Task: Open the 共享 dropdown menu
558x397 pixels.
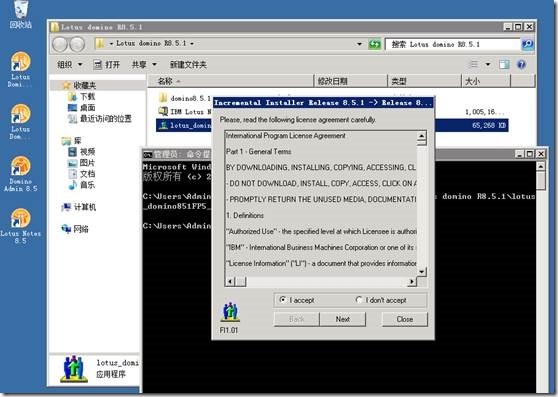Action: (x=144, y=64)
